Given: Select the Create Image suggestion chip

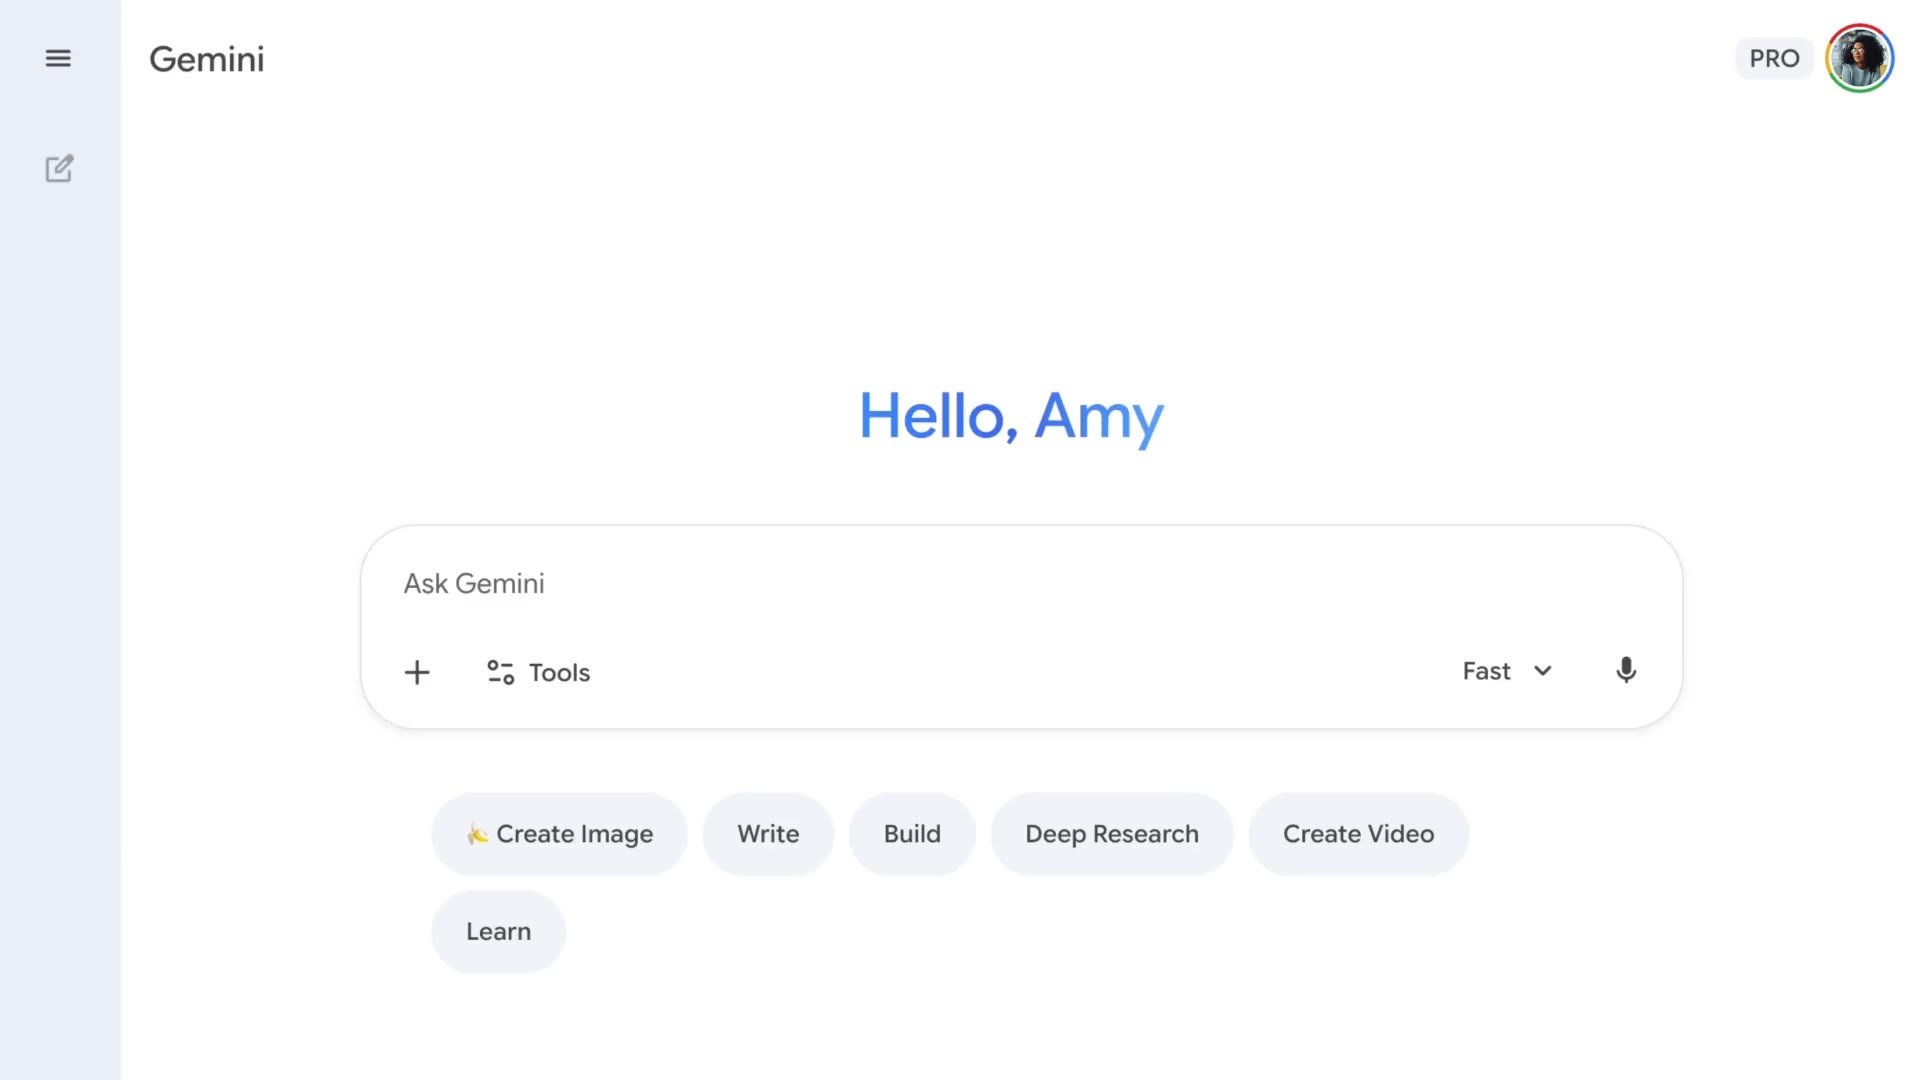Looking at the screenshot, I should pyautogui.click(x=559, y=834).
